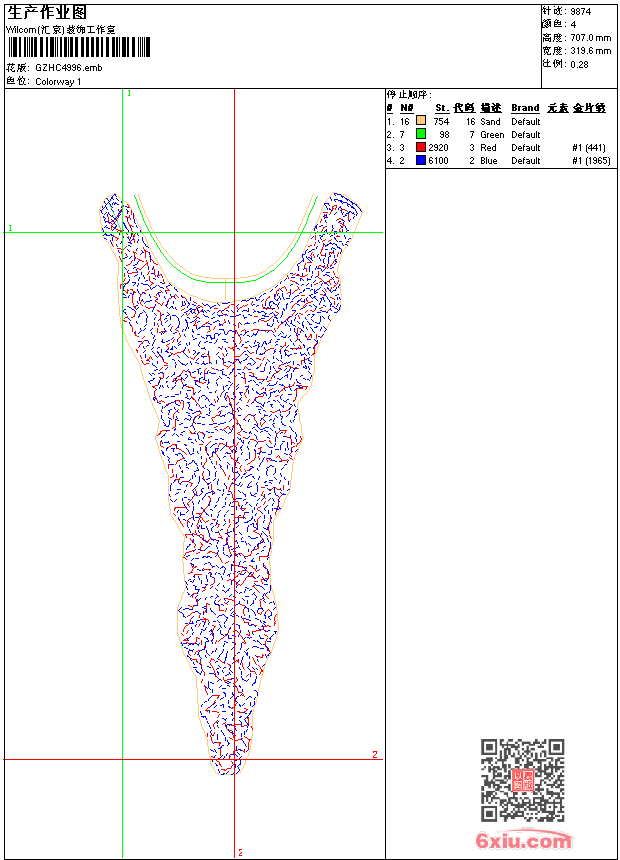620x860 pixels.
Task: Select the Sand row description text
Action: [x=490, y=121]
